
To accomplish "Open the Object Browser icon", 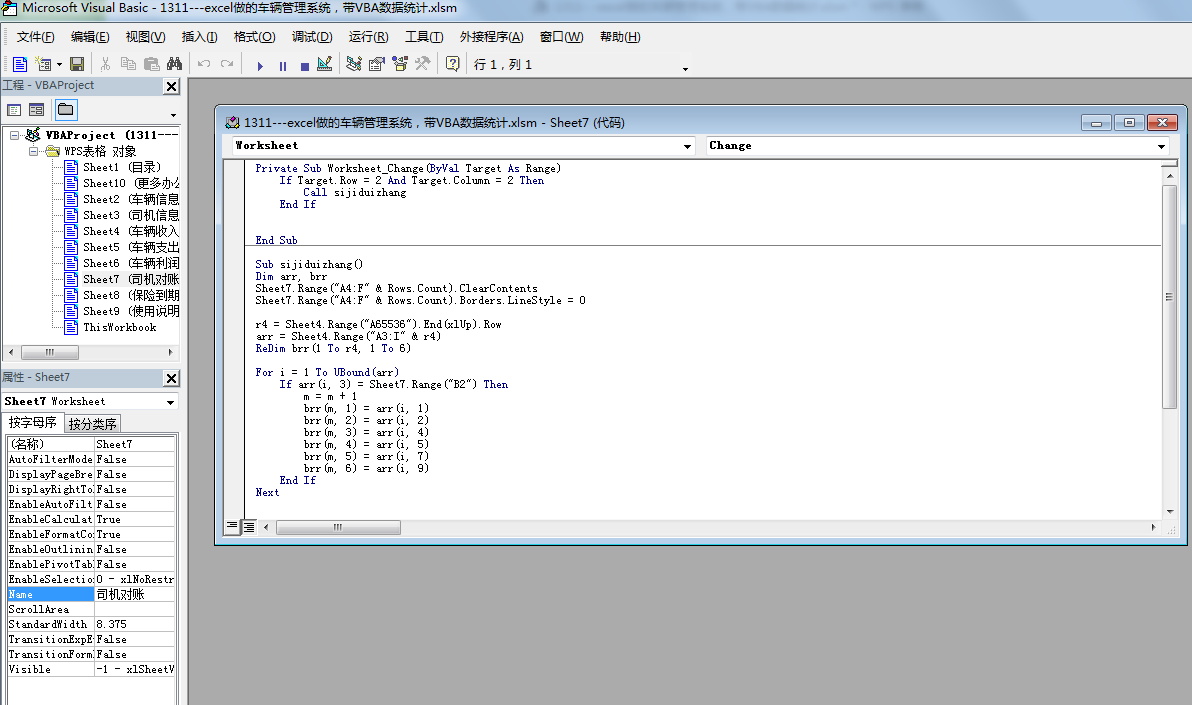I will (400, 65).
